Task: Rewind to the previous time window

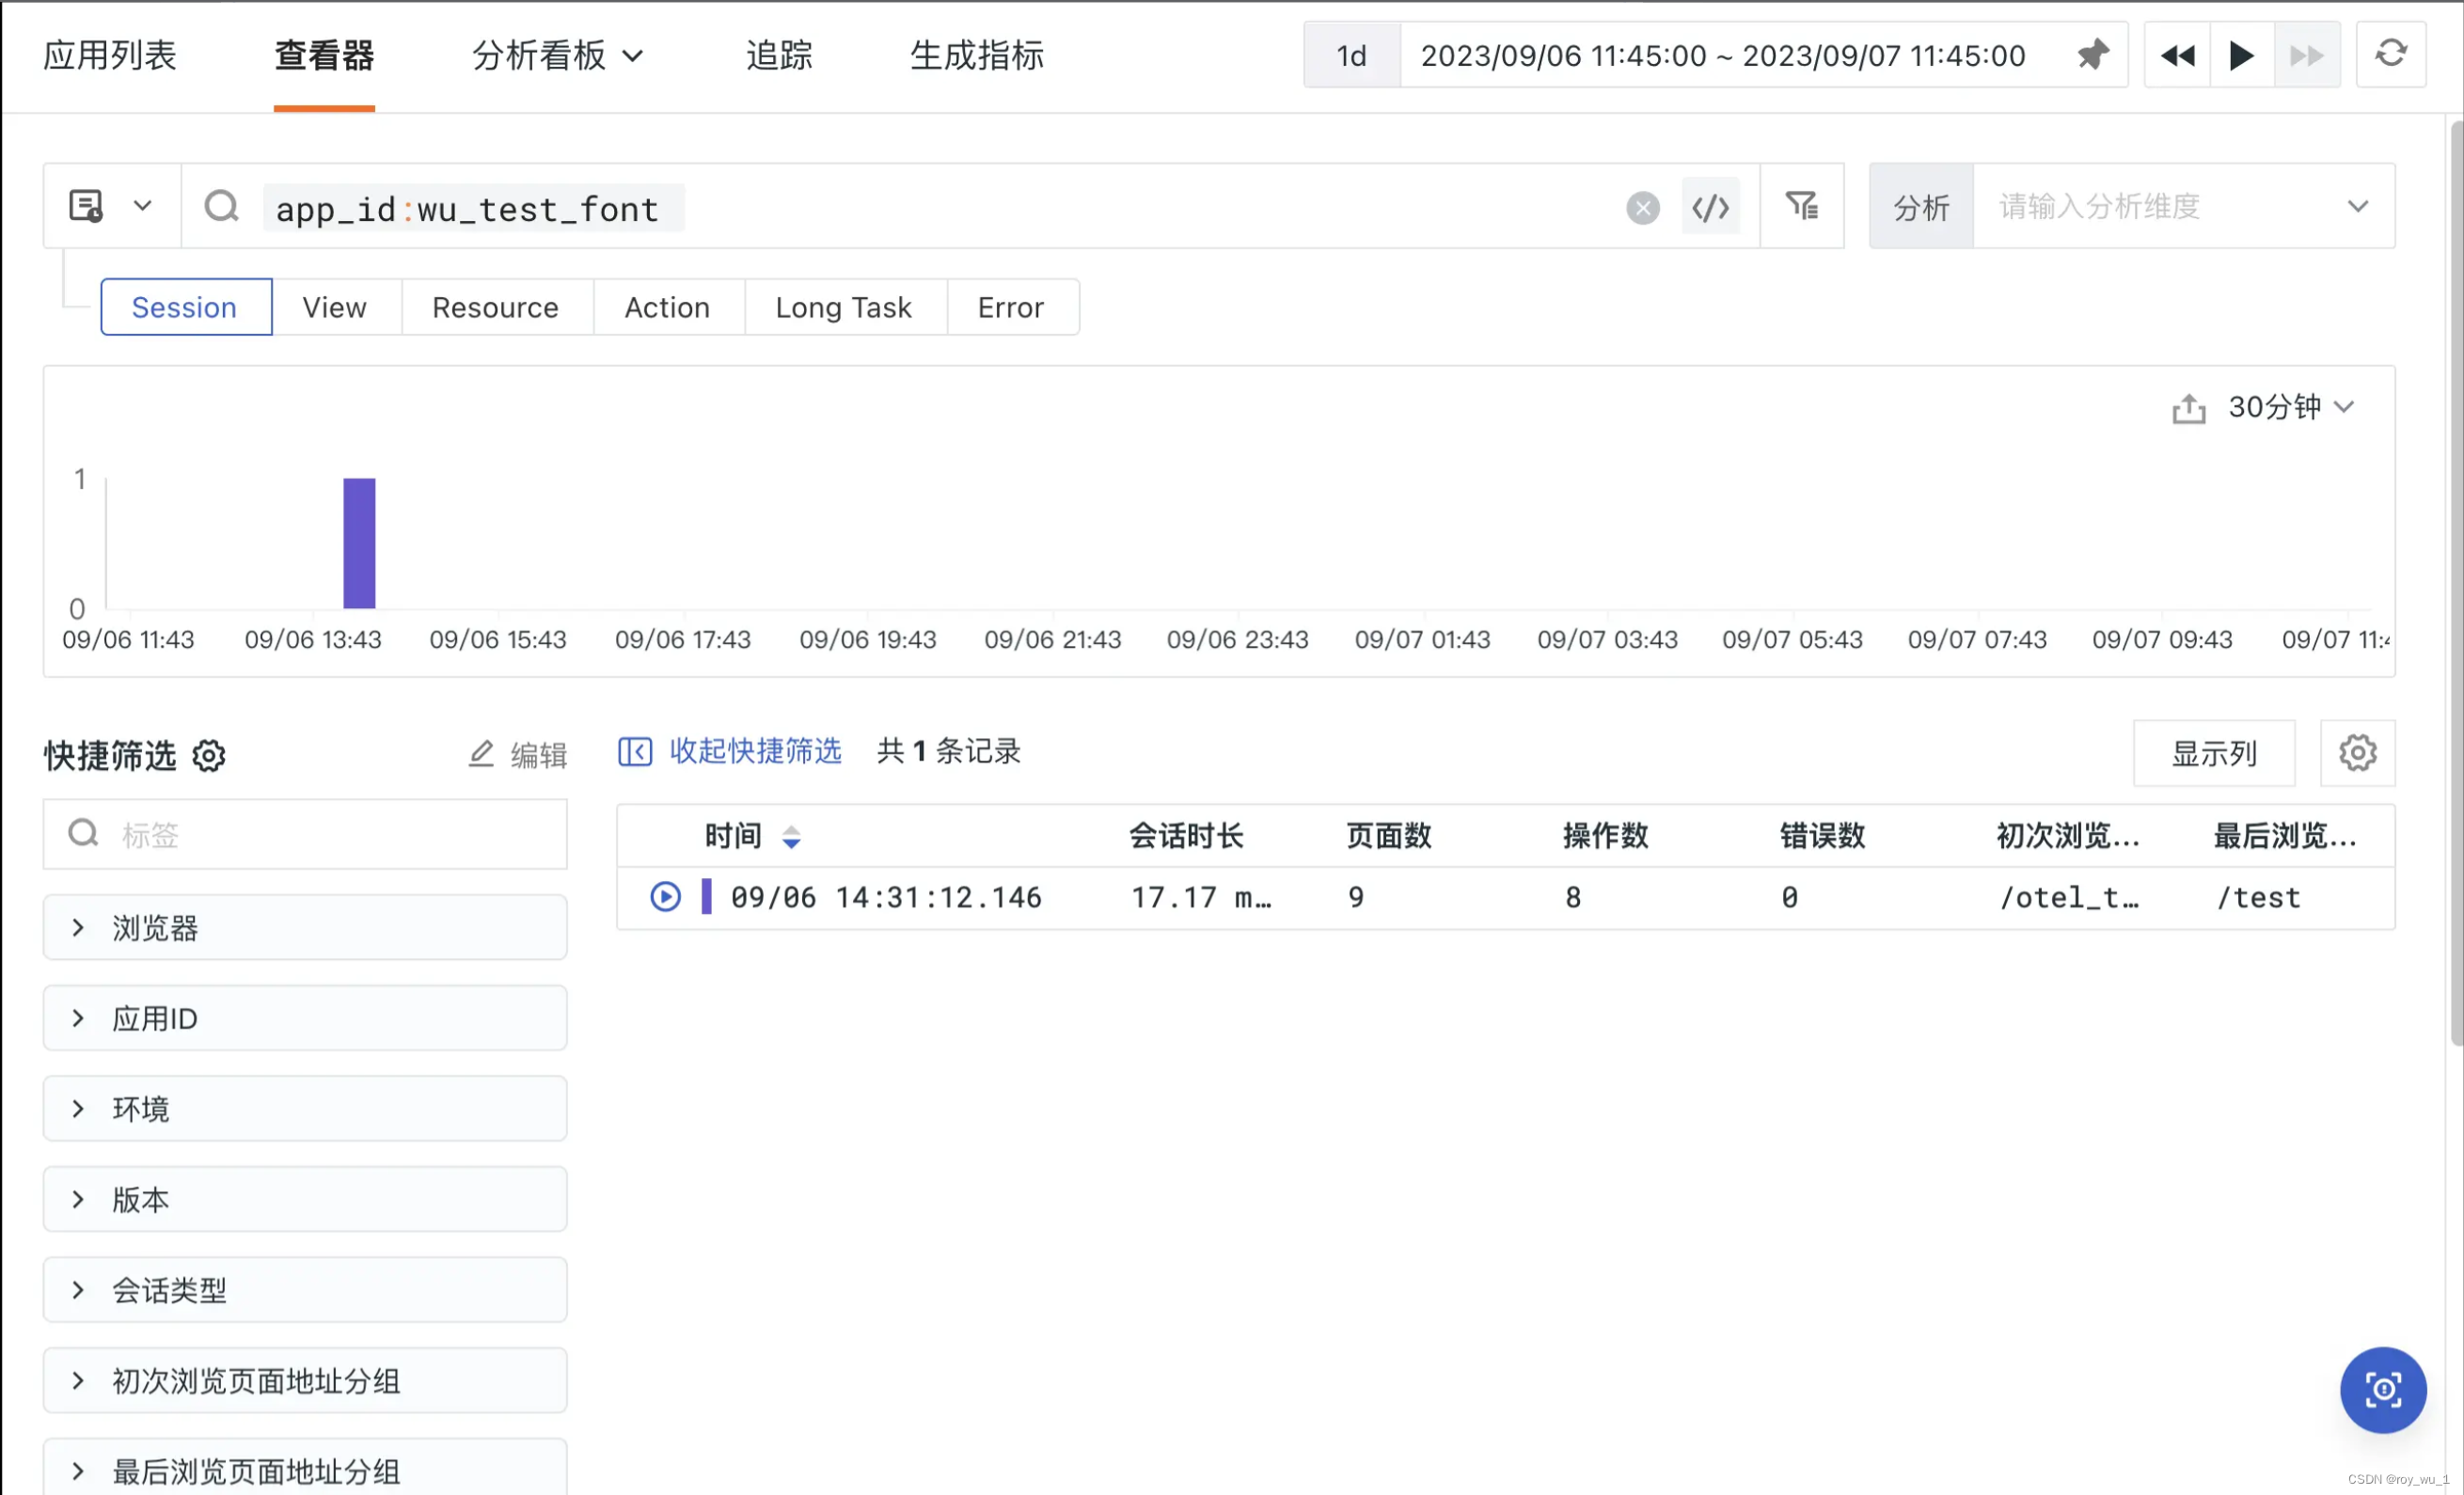Action: point(2176,55)
